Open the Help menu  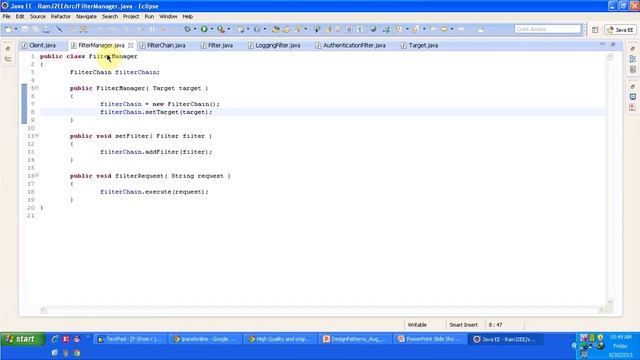click(x=187, y=17)
